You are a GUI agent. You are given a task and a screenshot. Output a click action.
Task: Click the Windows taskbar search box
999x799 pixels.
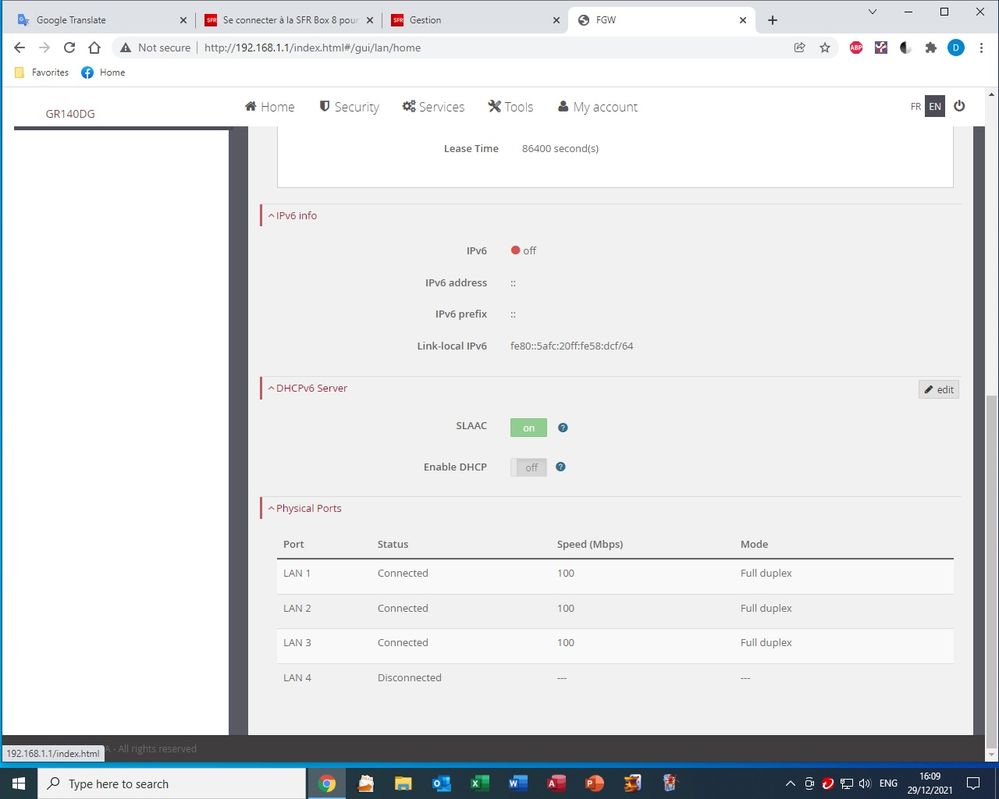(170, 783)
